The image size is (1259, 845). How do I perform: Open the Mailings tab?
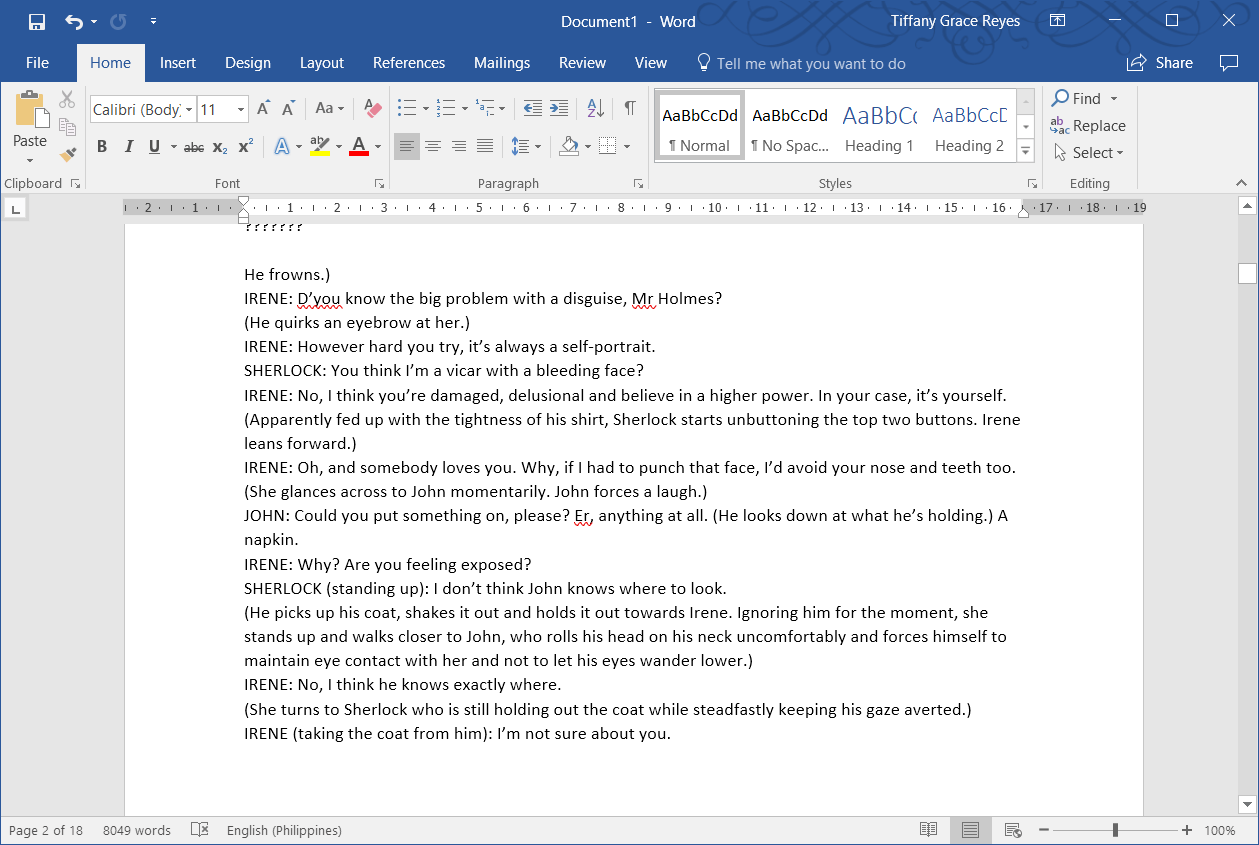coord(502,62)
